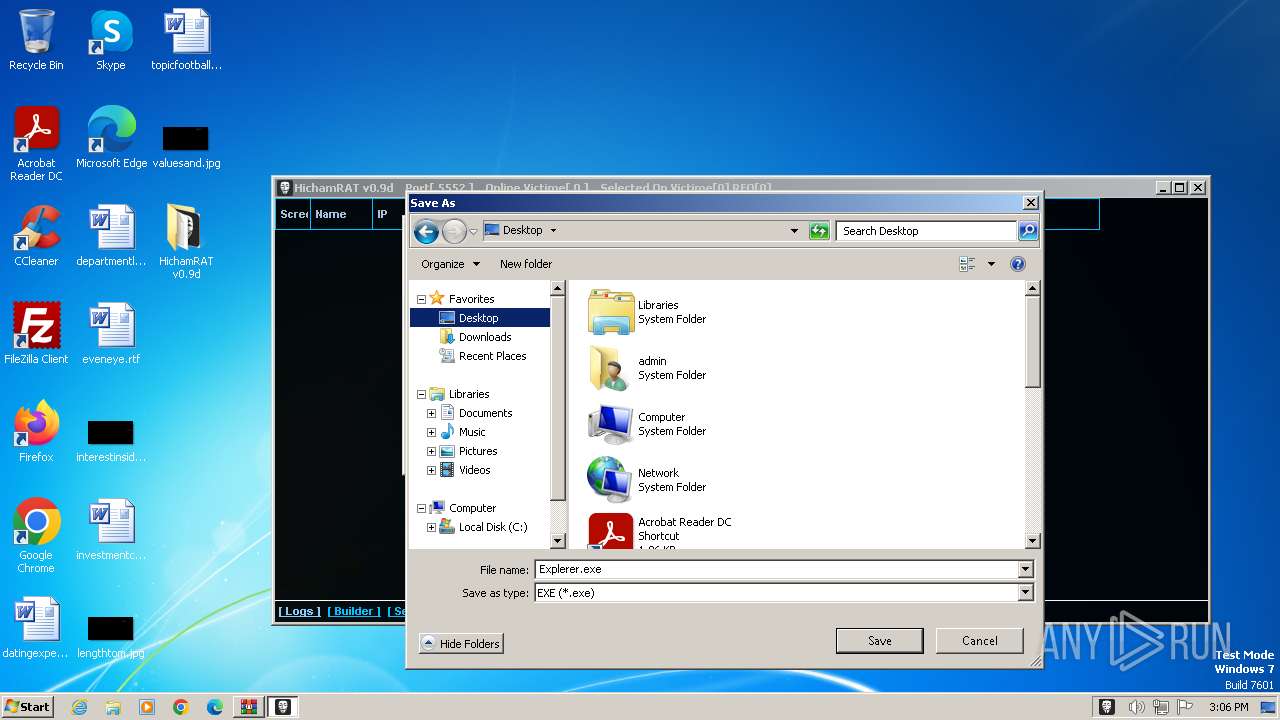Select the Acrobat Reader DC shortcut in file list
The width and height of the screenshot is (1280, 720).
tap(660, 531)
